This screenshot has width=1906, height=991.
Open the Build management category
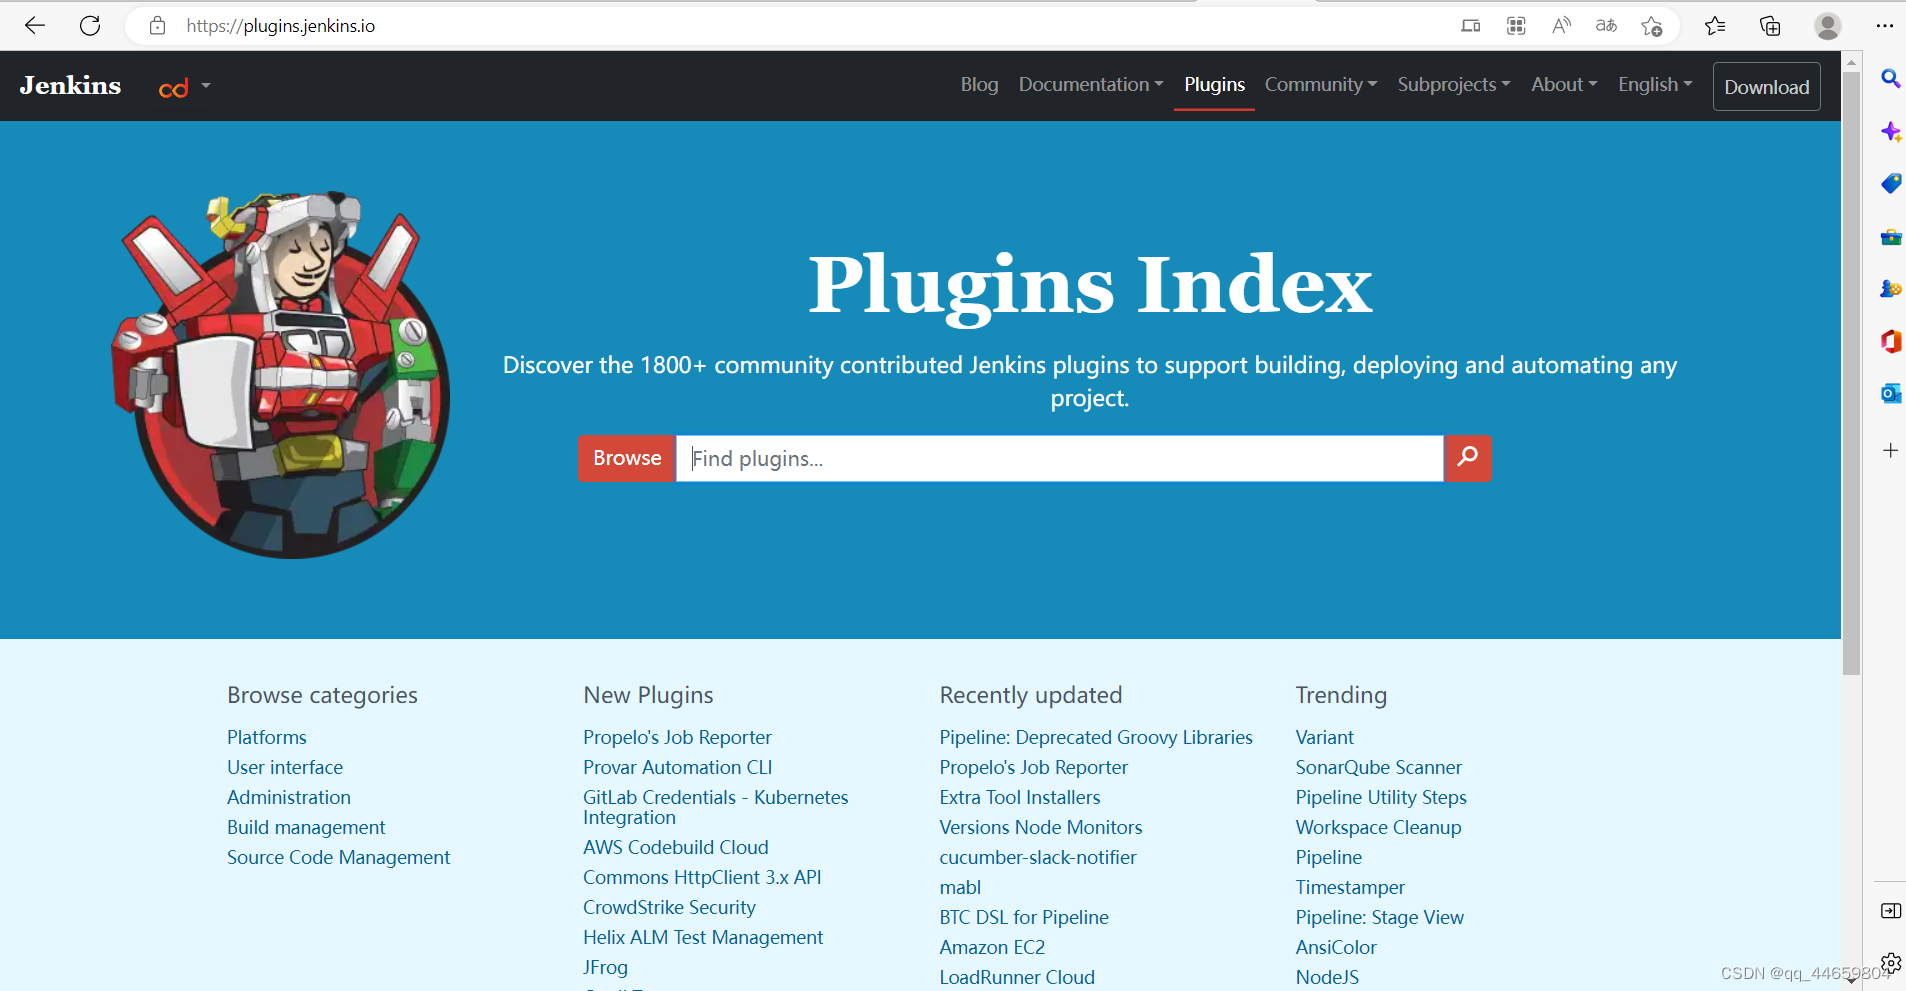306,827
